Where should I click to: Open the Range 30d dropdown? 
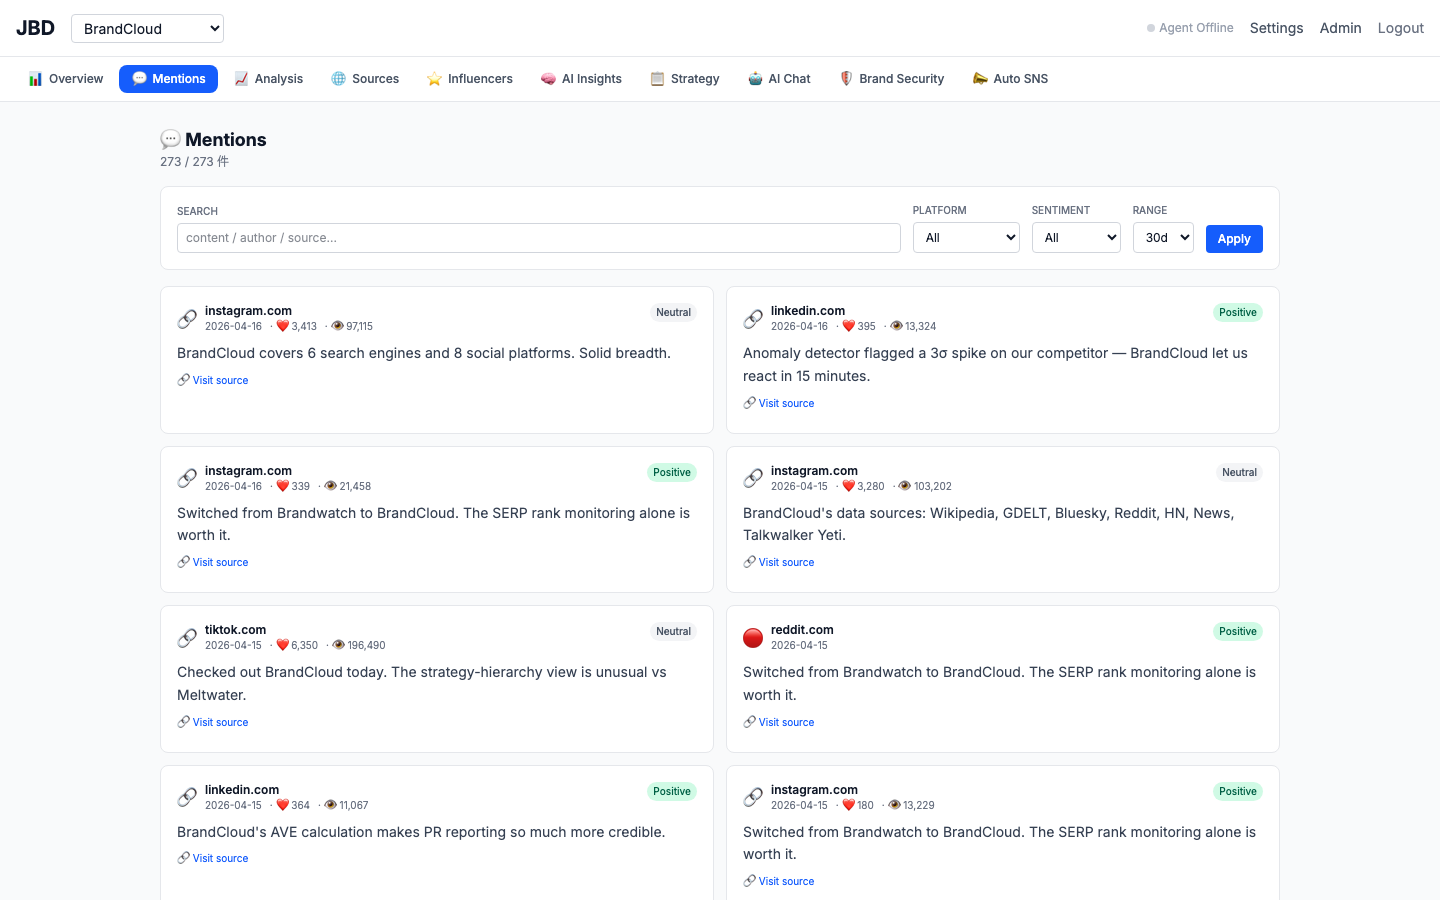pyautogui.click(x=1163, y=238)
